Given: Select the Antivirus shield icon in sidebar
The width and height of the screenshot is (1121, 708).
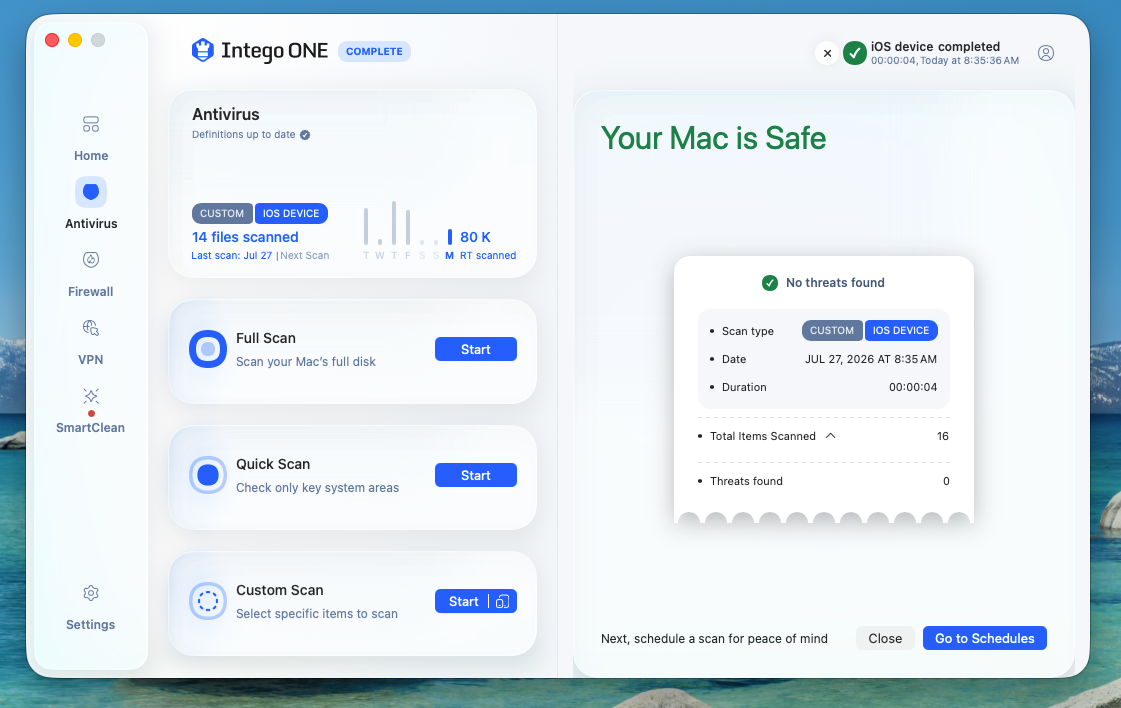Looking at the screenshot, I should tap(91, 192).
